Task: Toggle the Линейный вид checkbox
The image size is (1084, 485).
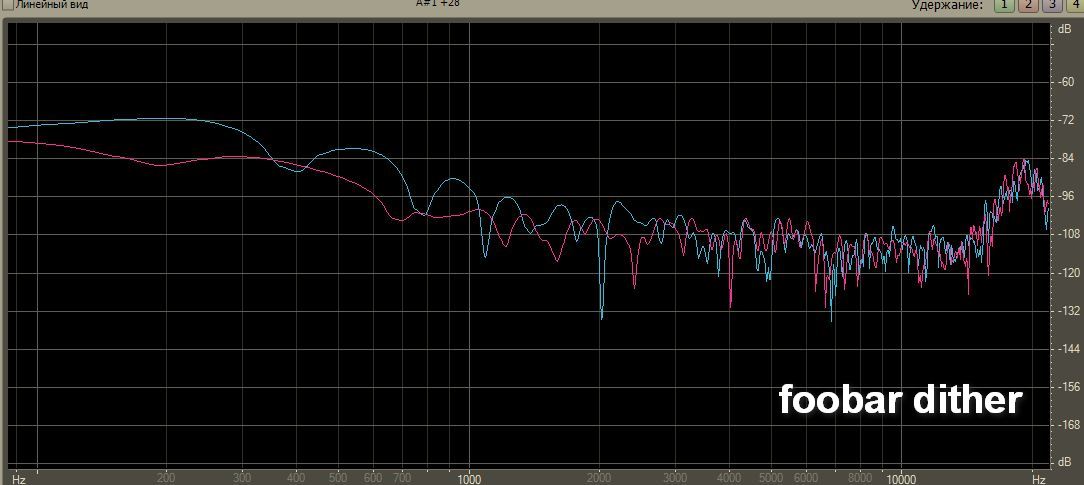Action: click(x=8, y=3)
